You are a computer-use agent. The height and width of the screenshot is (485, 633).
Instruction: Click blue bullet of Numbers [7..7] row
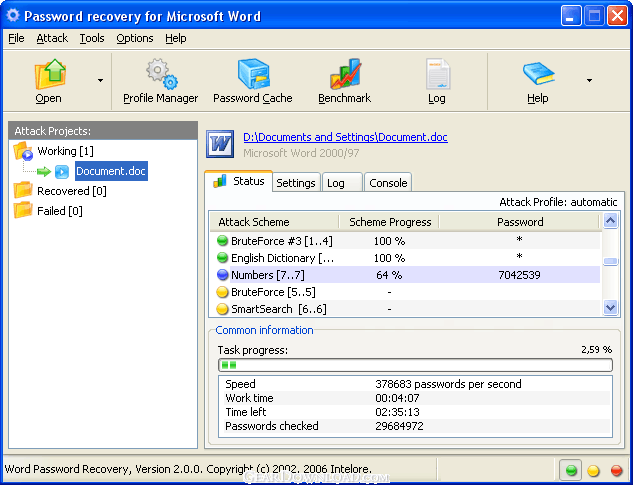coord(222,275)
